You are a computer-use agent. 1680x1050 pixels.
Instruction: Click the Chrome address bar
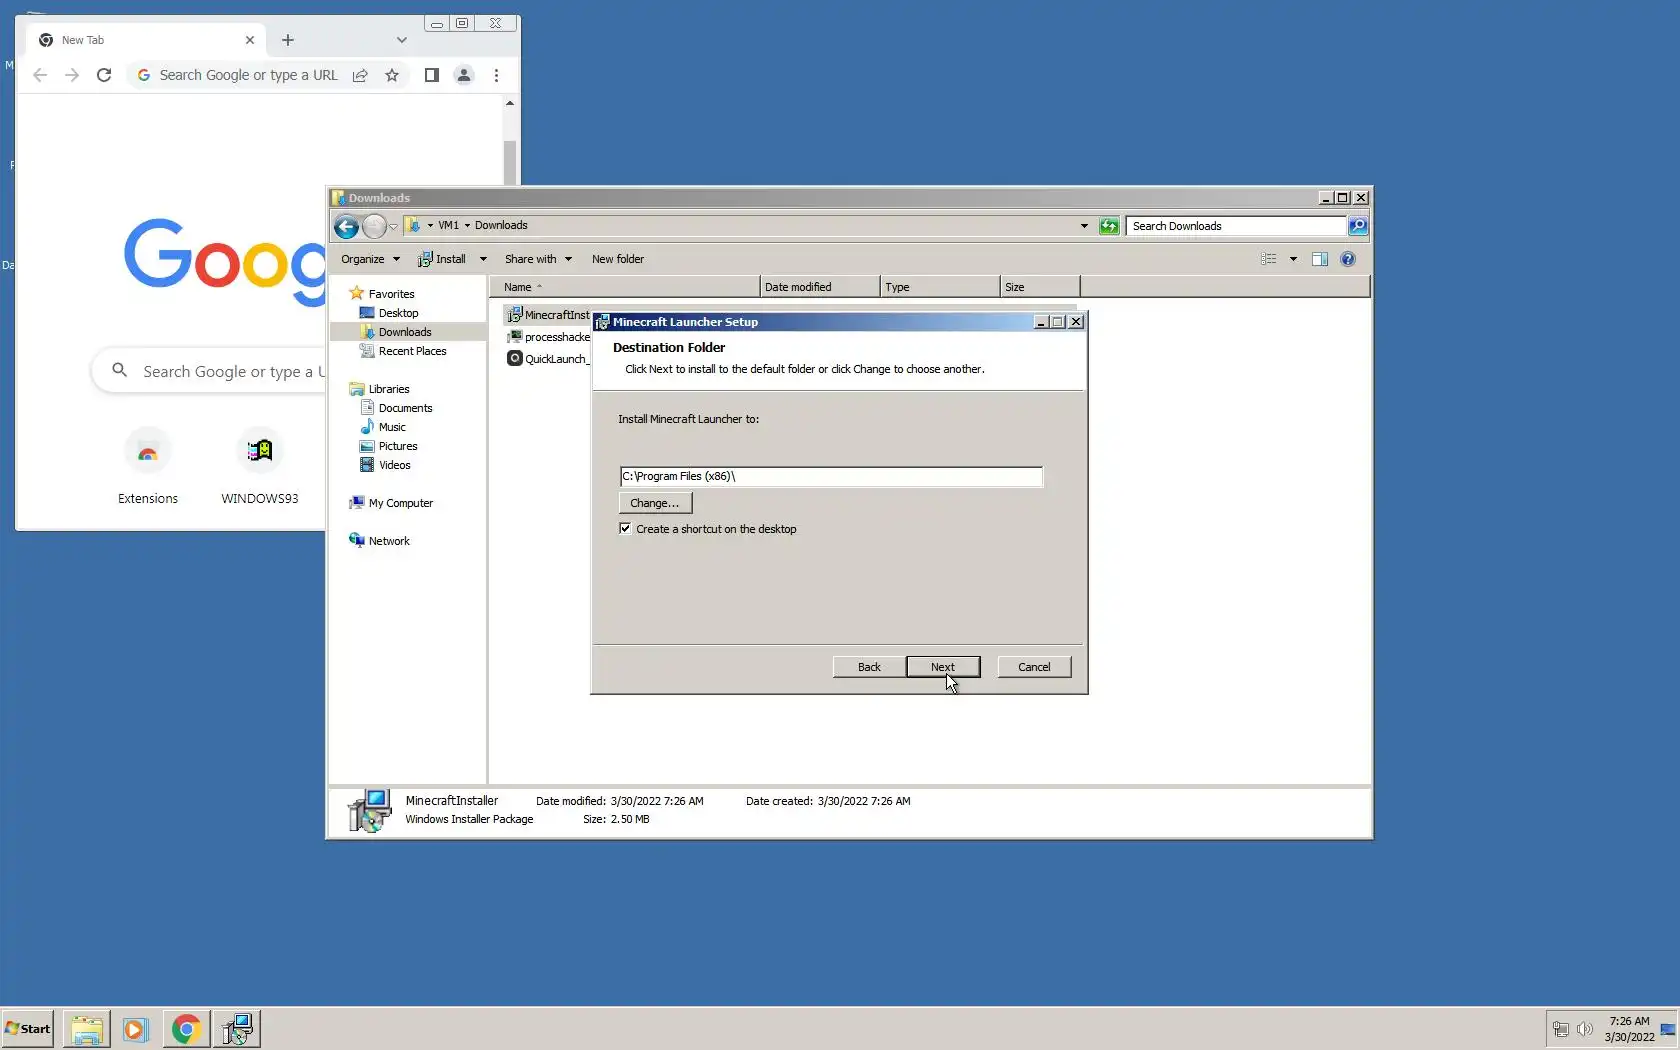pos(248,75)
